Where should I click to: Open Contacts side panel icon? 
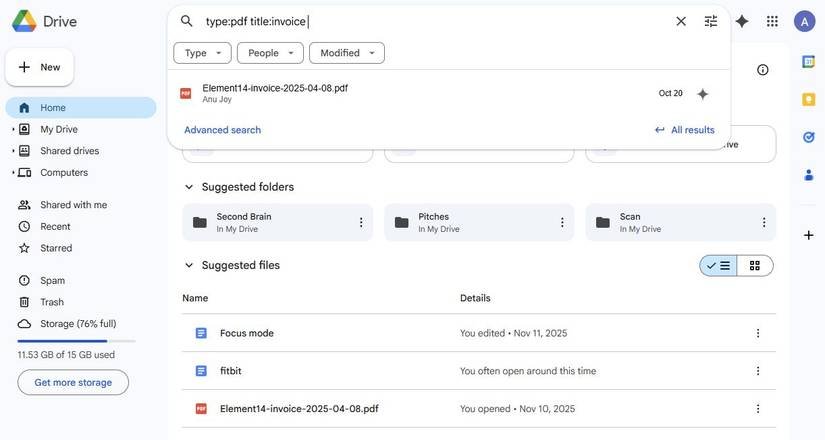click(808, 175)
